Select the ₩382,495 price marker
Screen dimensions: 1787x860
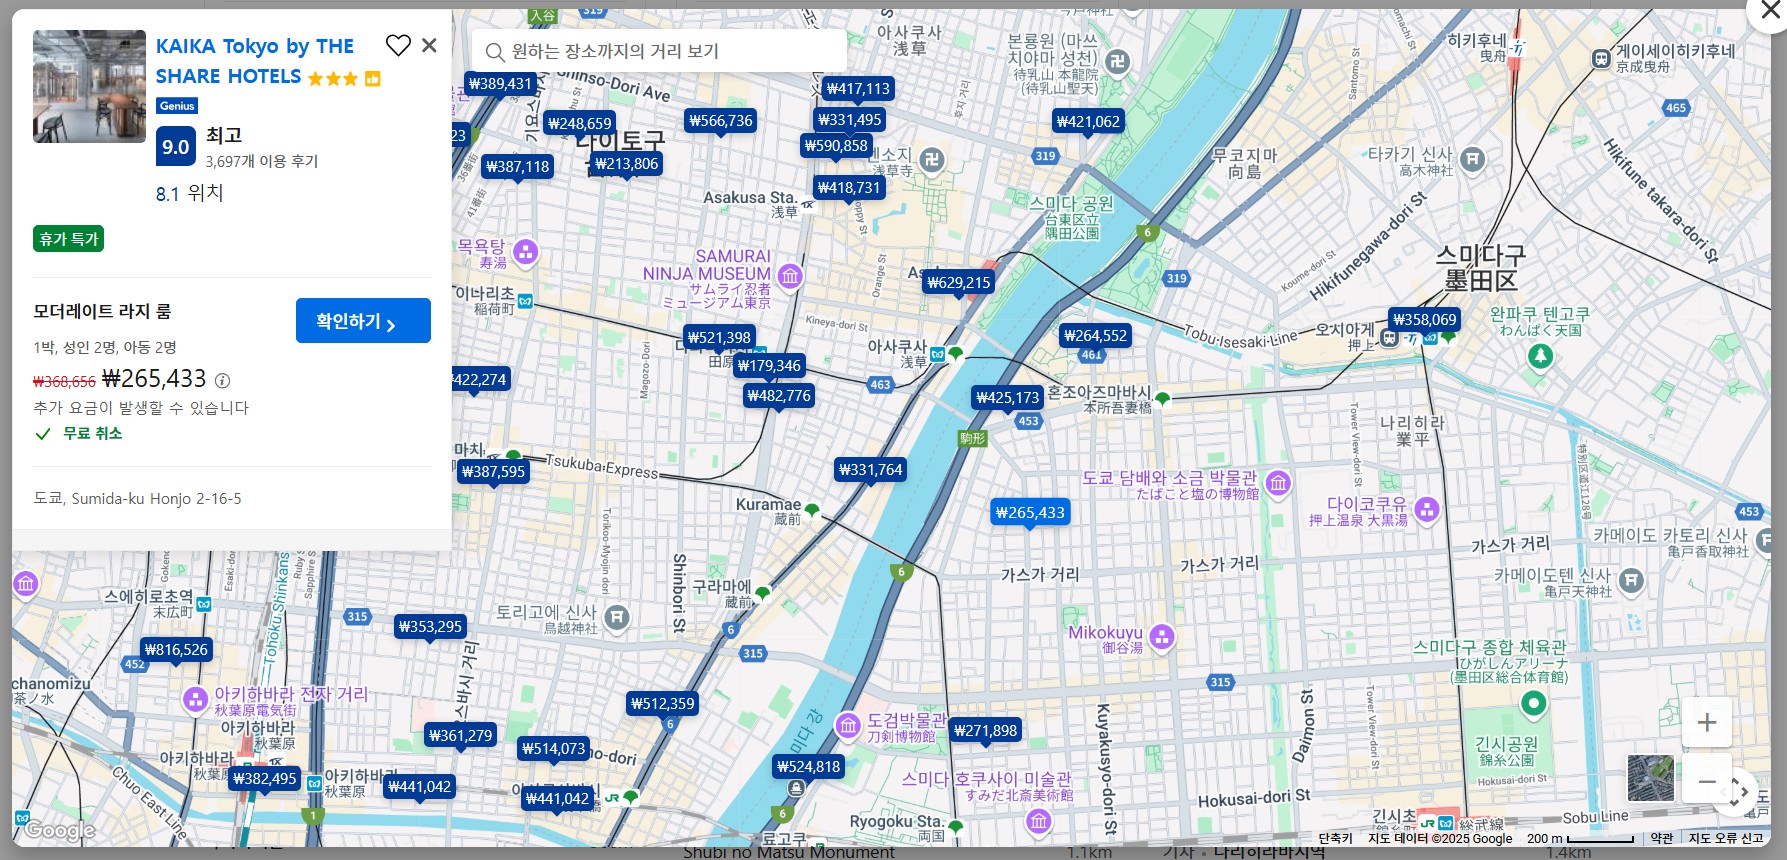[x=265, y=778]
